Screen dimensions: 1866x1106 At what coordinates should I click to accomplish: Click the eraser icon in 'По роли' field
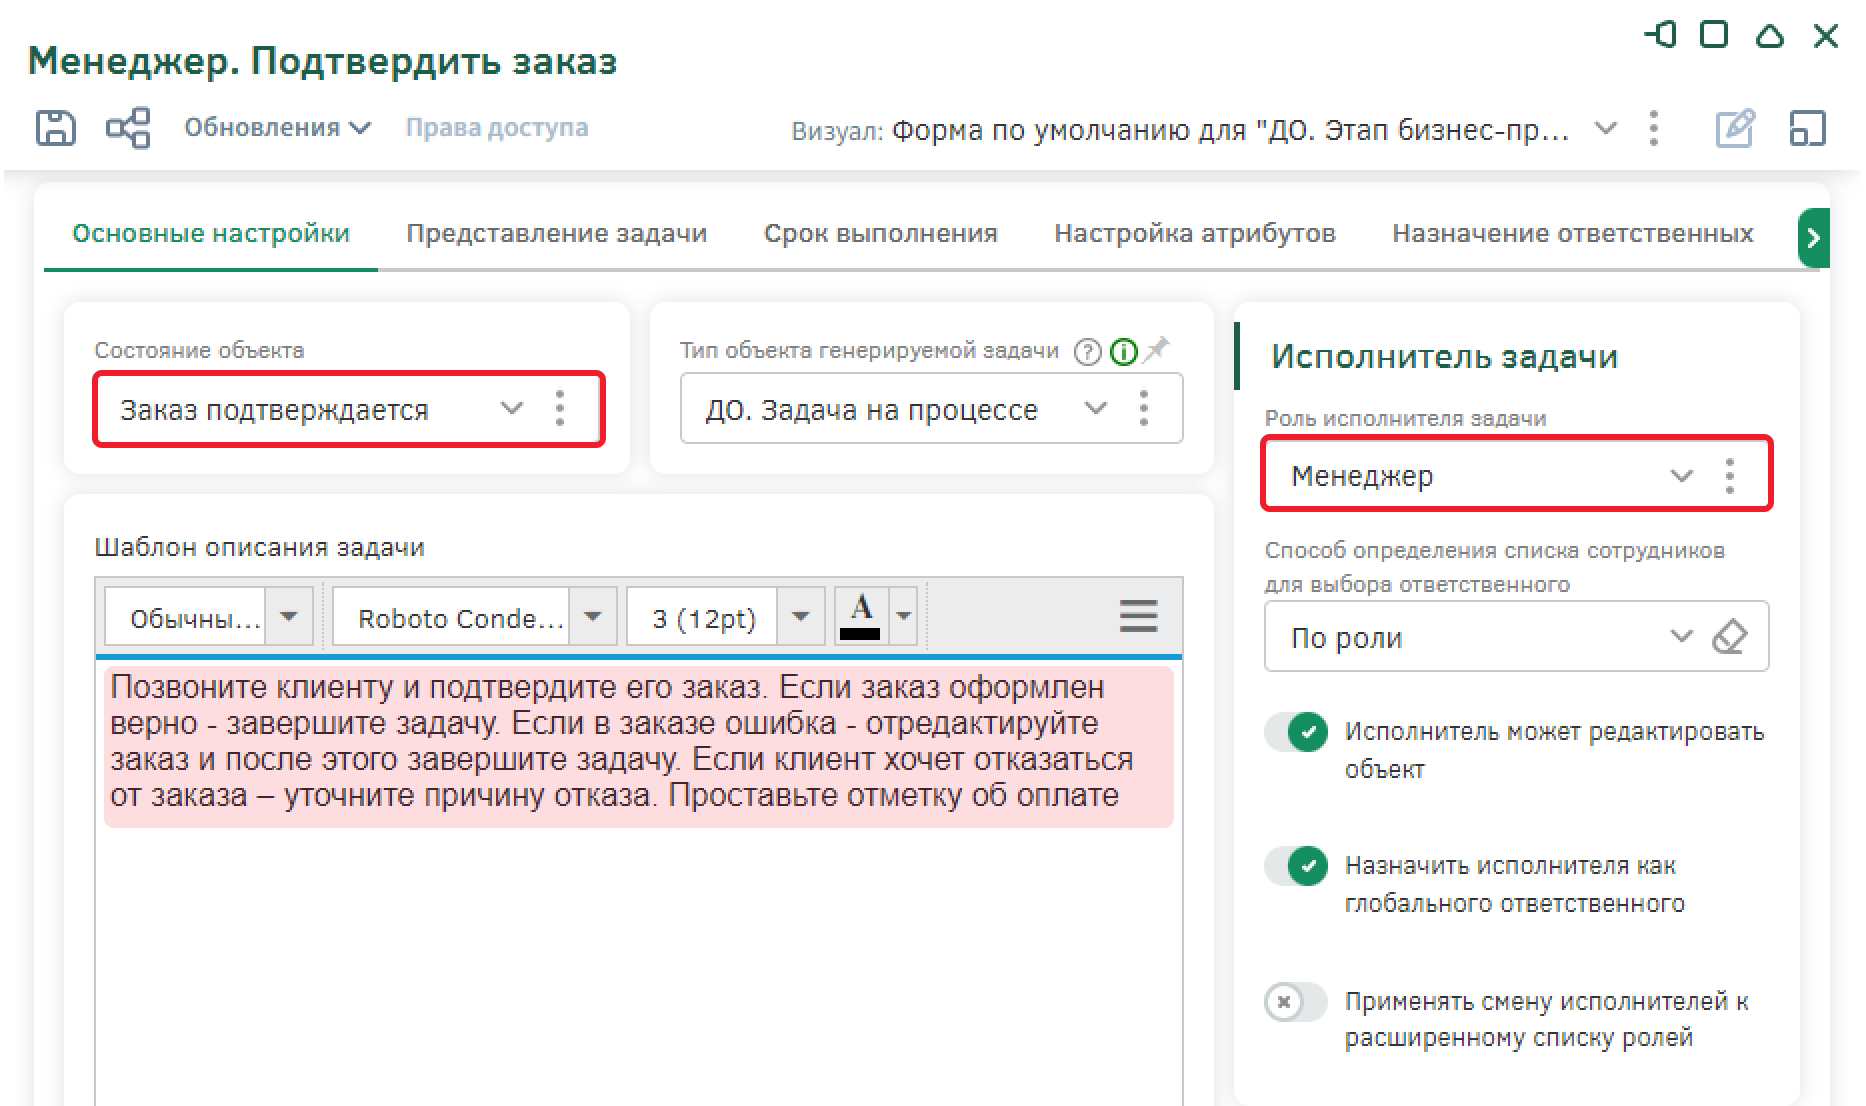click(x=1729, y=637)
